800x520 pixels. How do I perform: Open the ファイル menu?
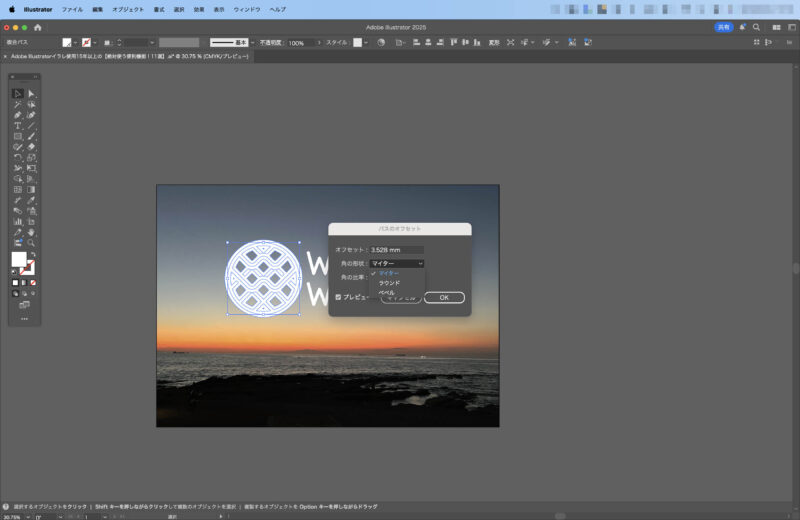[72, 8]
